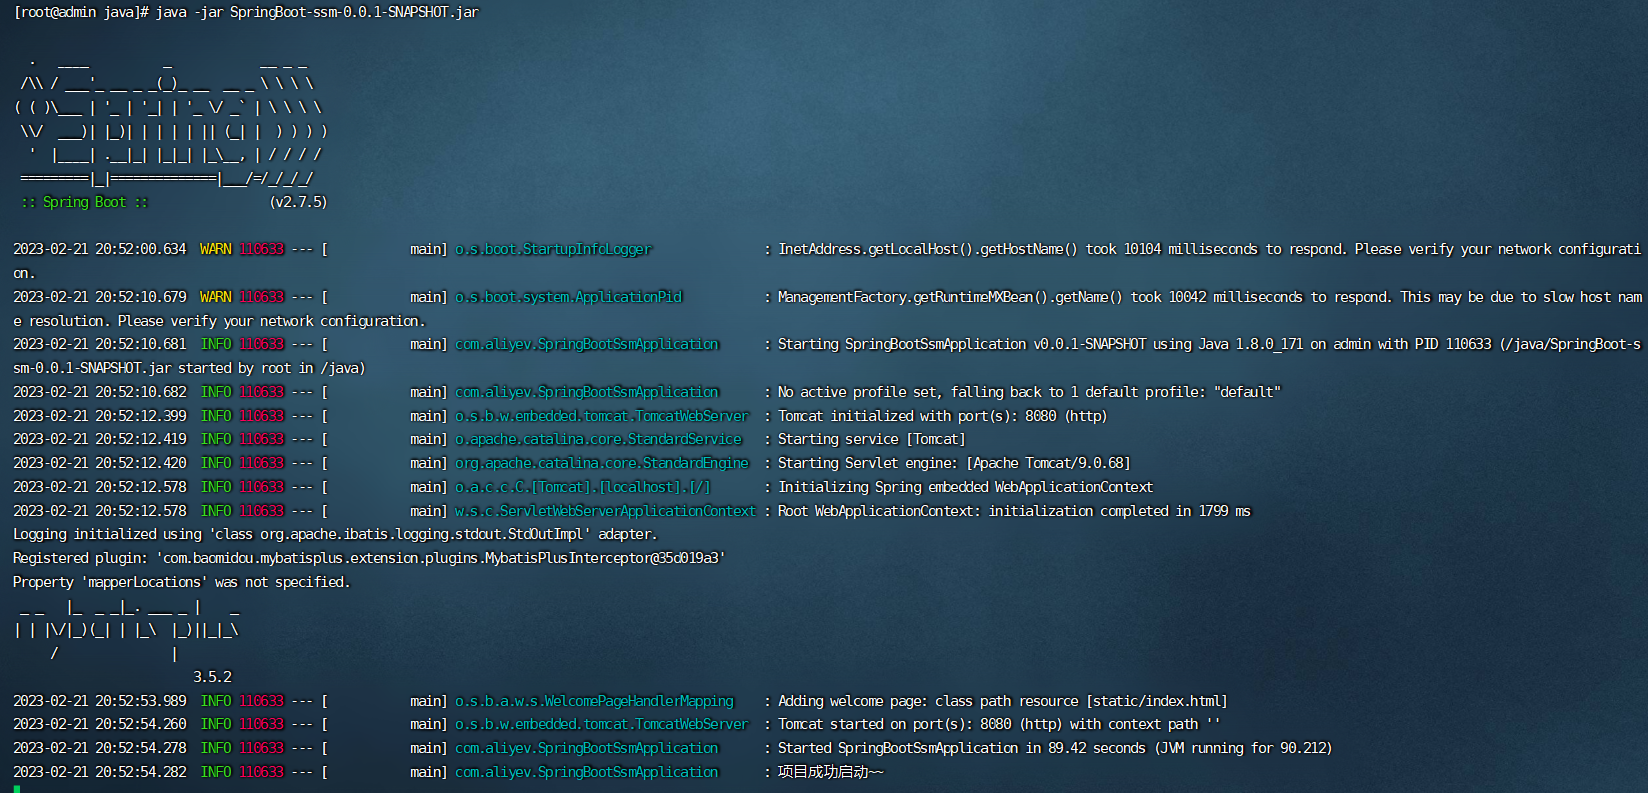Click 'Logging initialized using' StdOutImpl line
This screenshot has height=793, width=1648.
click(x=335, y=534)
